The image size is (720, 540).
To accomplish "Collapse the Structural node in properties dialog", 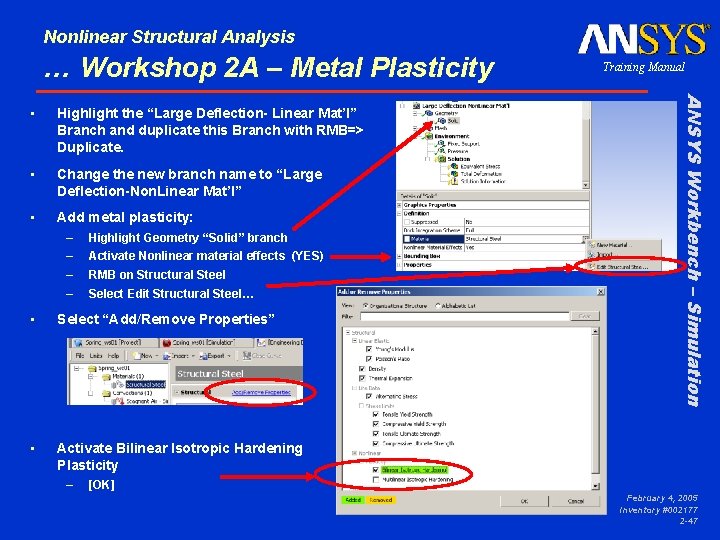I will pos(348,332).
